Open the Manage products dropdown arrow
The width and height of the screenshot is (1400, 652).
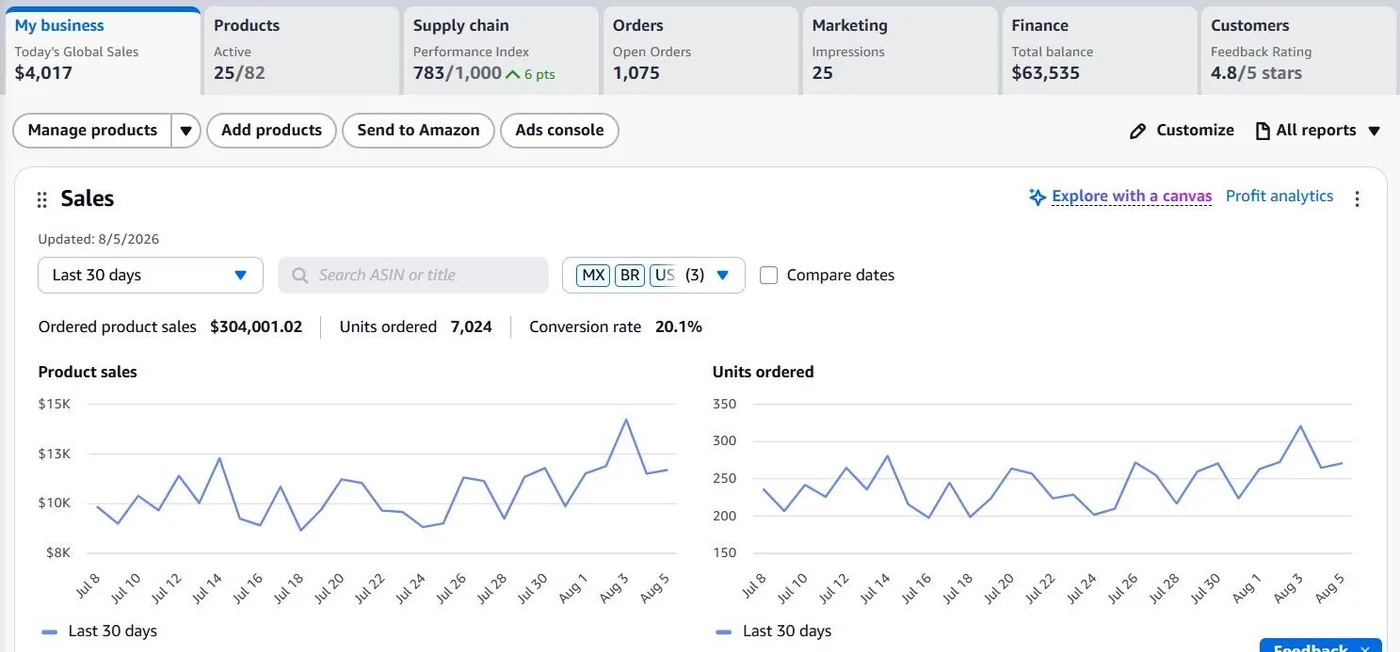pos(186,131)
